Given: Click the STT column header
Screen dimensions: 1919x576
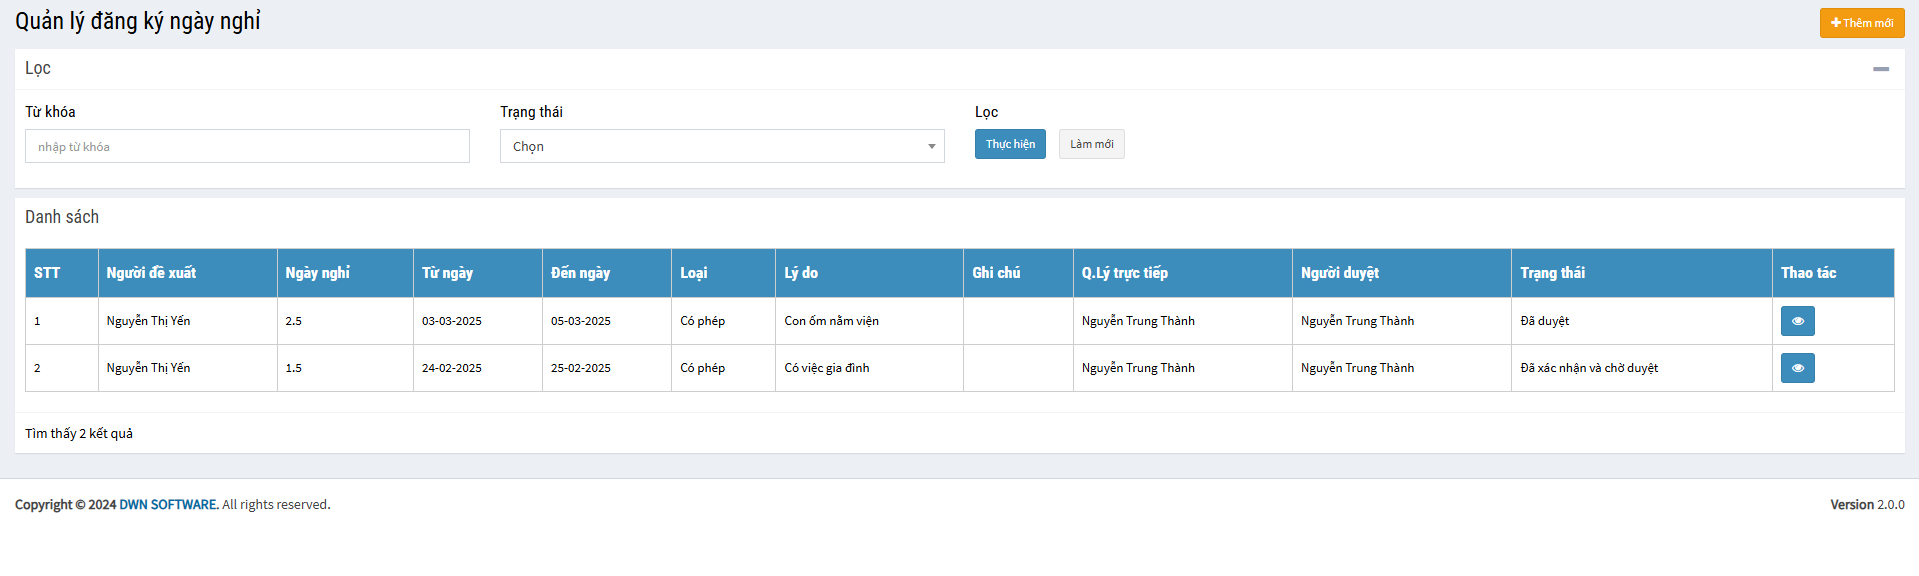Looking at the screenshot, I should click(x=47, y=273).
